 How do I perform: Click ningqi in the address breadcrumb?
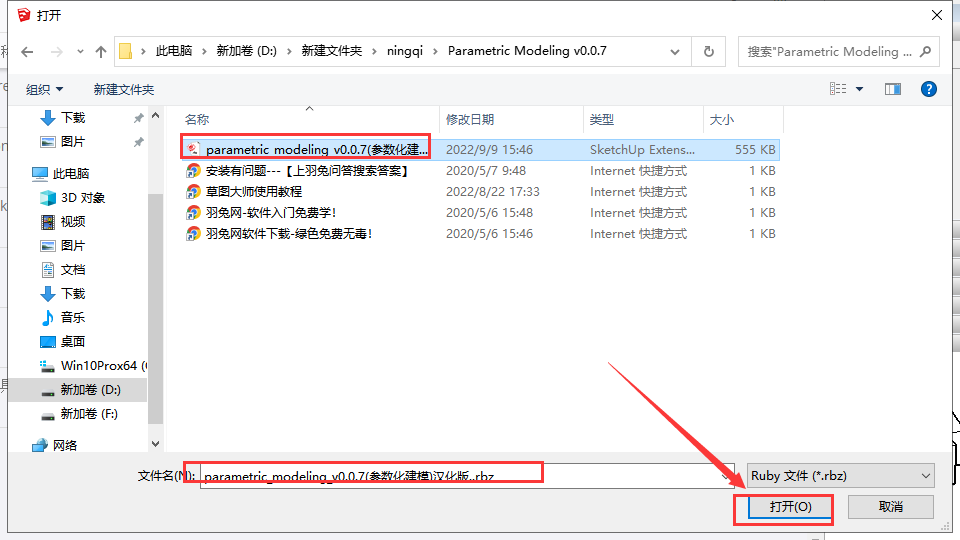[405, 51]
